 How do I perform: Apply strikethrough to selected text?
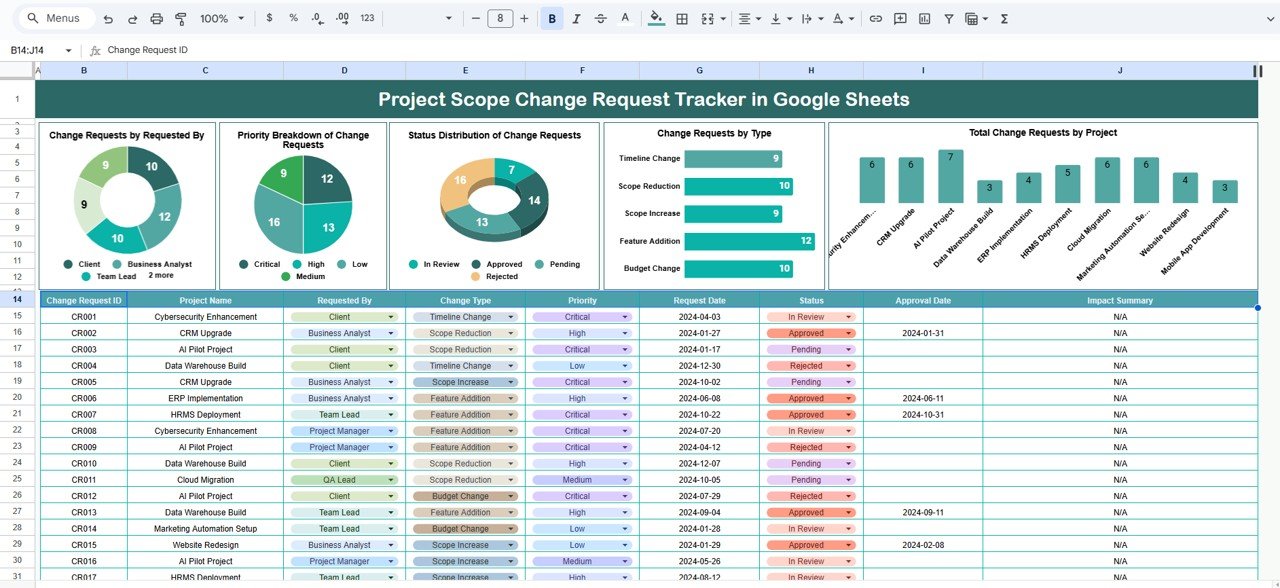pos(598,18)
